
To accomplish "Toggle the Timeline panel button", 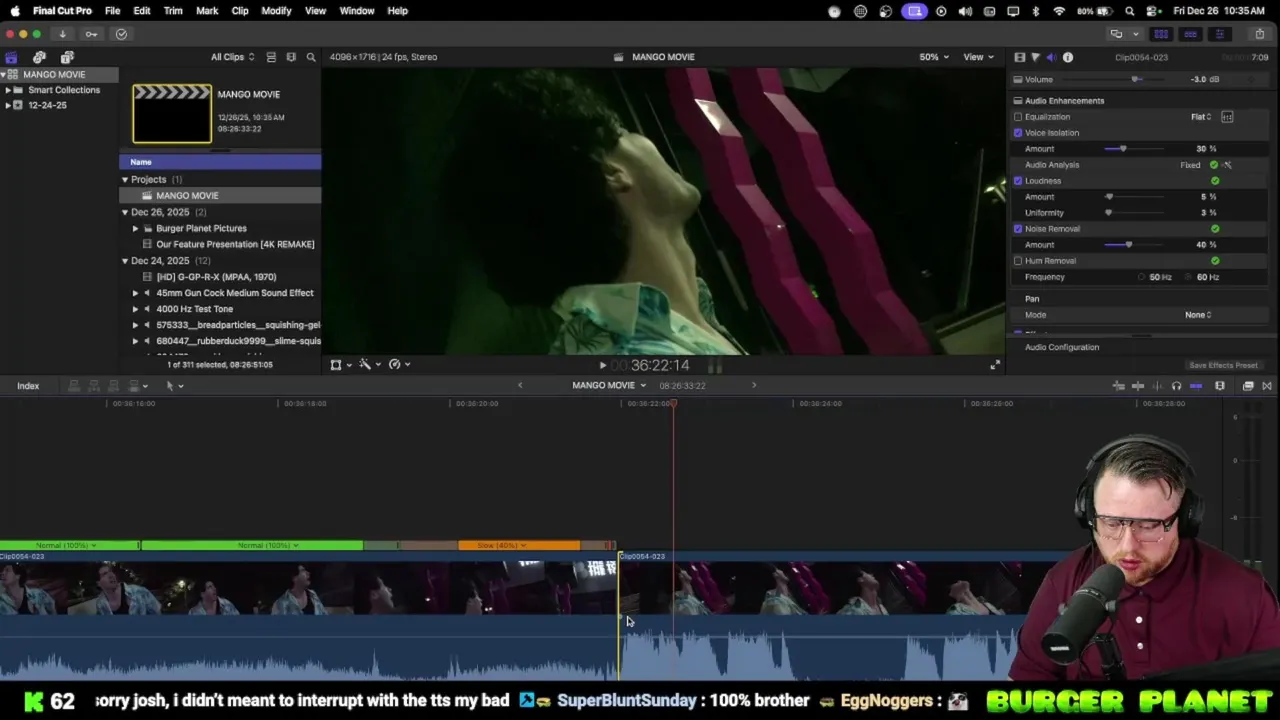I will click(x=1190, y=34).
